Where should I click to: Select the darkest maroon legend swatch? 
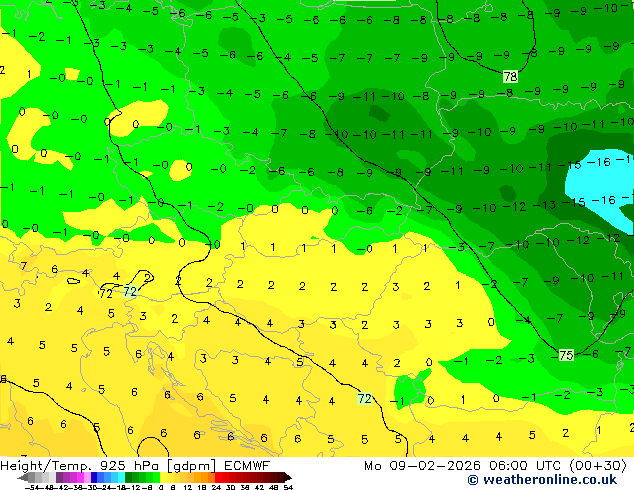[280, 477]
